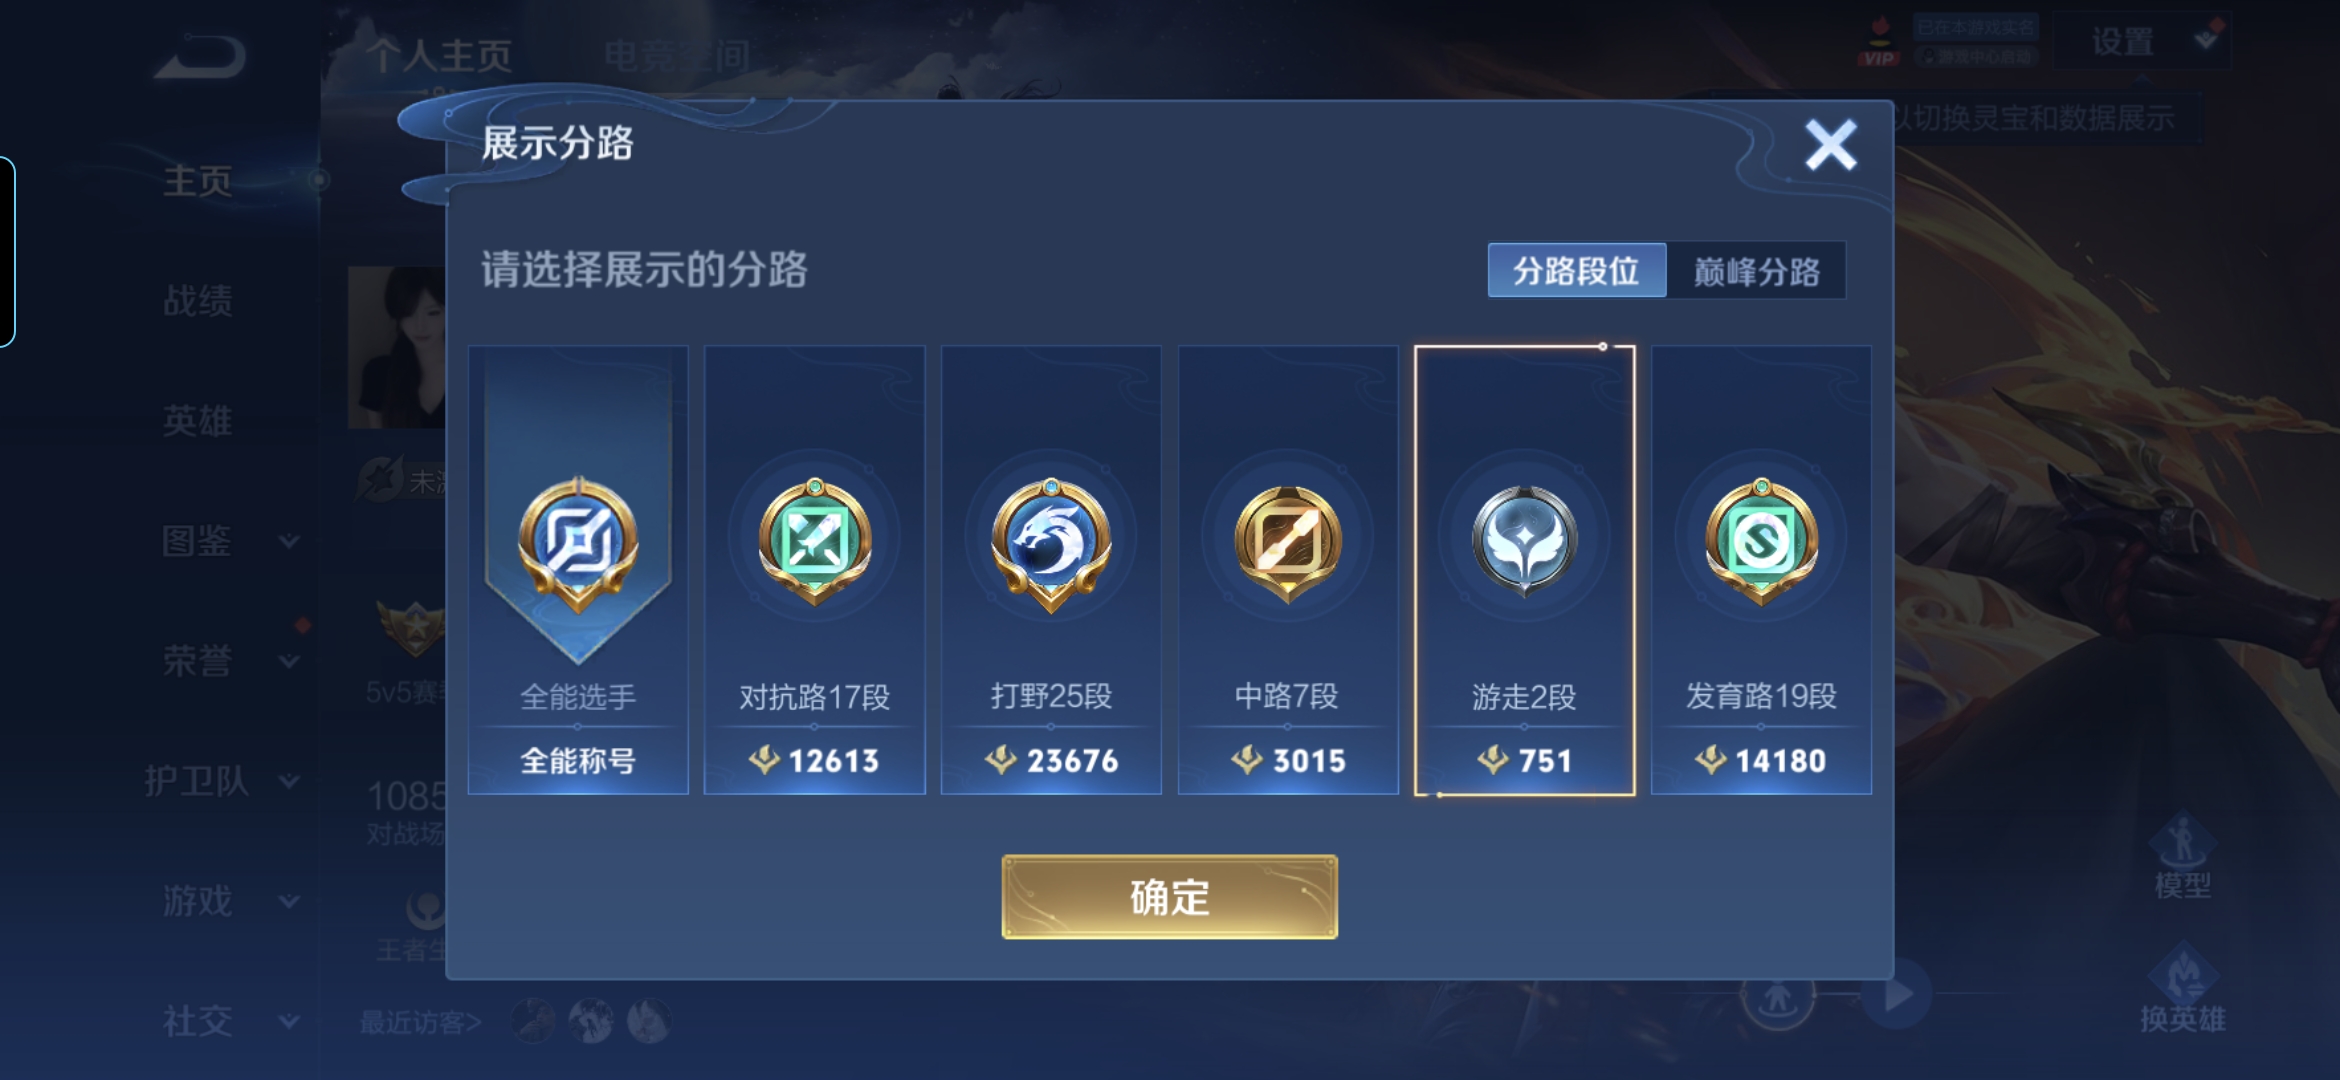
Task: Tap the 换英雄 change hero icon
Action: coord(2182,988)
